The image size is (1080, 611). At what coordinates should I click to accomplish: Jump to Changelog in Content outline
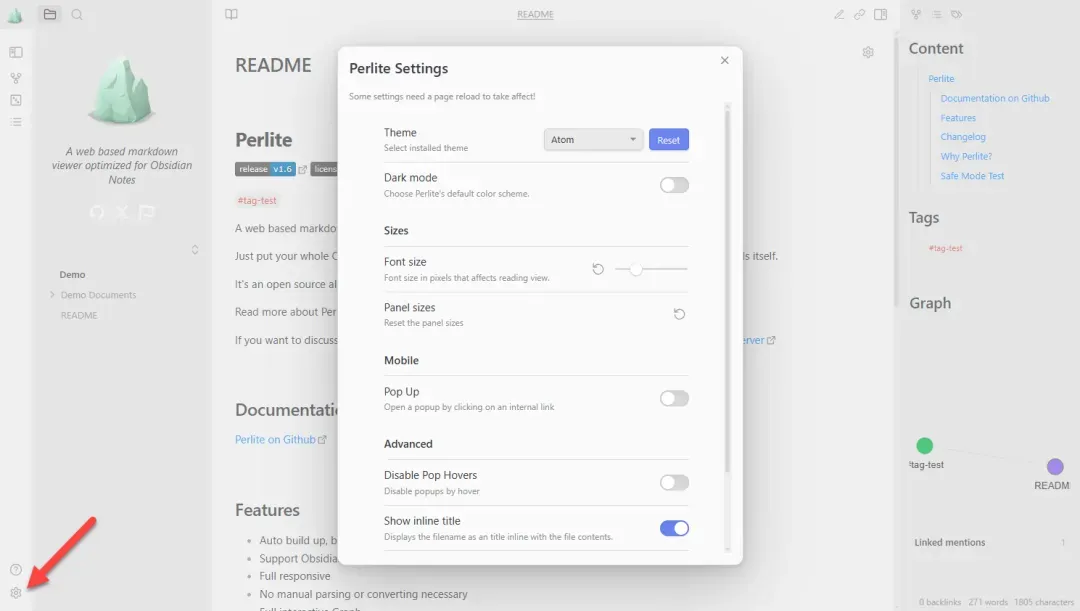pos(963,137)
